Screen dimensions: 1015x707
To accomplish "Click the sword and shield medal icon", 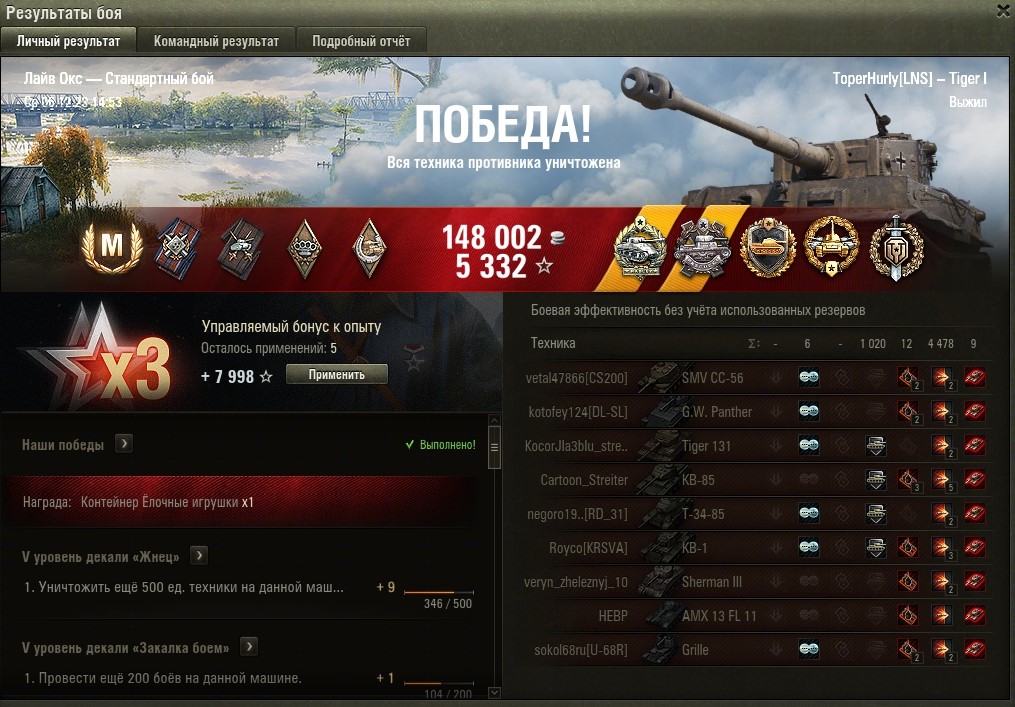I will [x=895, y=249].
